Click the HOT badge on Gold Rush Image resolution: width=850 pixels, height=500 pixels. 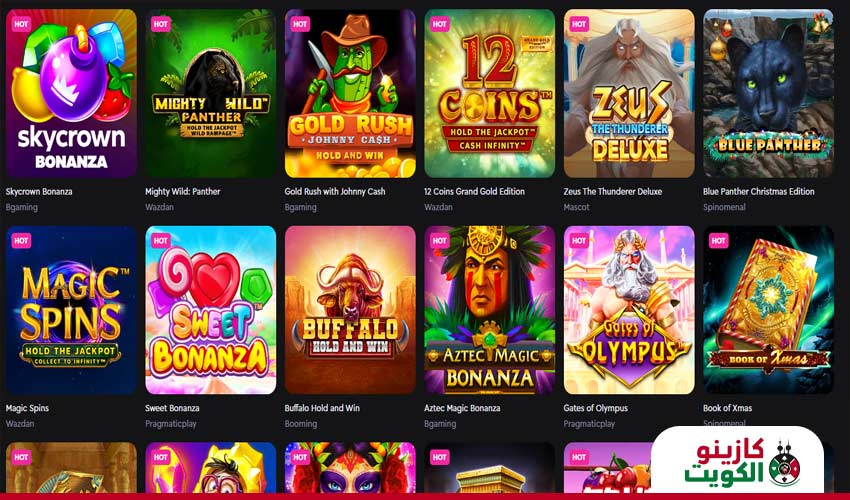tap(300, 24)
